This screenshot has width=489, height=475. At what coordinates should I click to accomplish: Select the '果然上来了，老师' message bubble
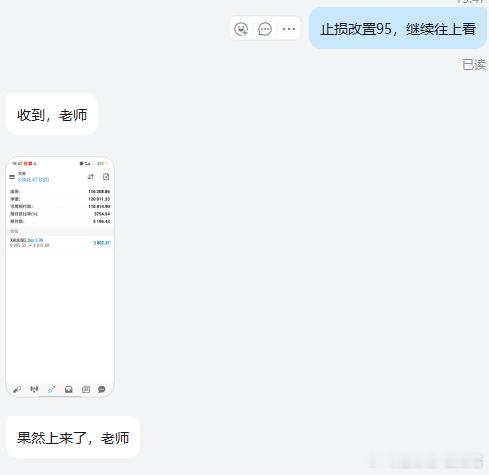(73, 437)
